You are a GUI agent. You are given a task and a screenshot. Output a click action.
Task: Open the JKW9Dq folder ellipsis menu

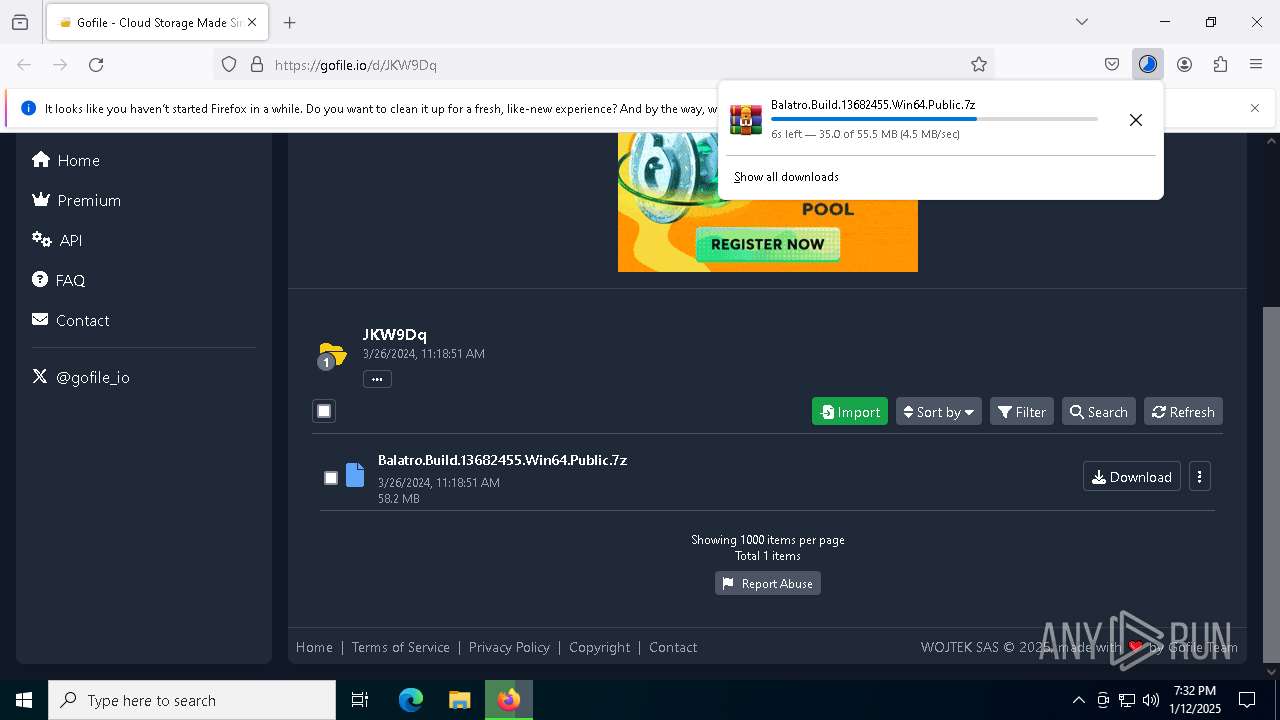tap(377, 379)
